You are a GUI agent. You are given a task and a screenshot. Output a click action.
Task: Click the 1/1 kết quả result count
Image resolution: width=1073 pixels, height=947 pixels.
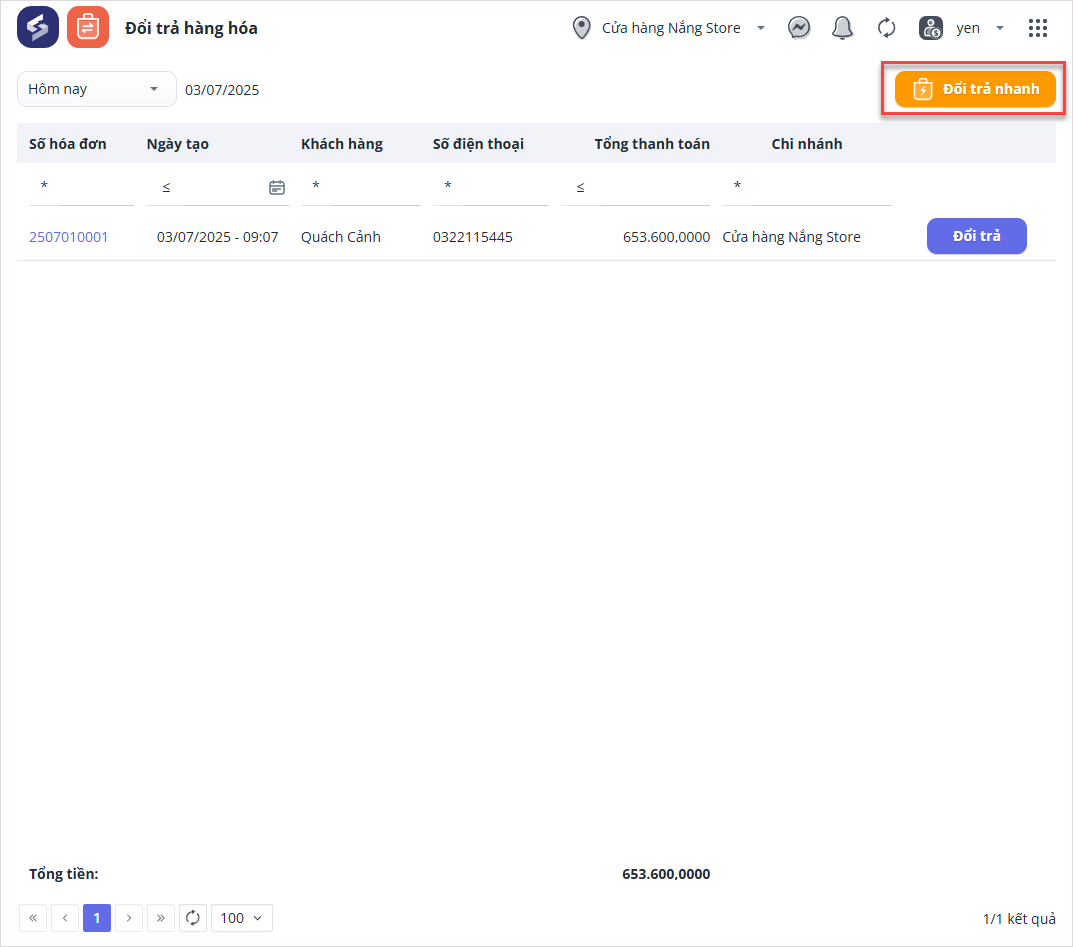[1019, 919]
